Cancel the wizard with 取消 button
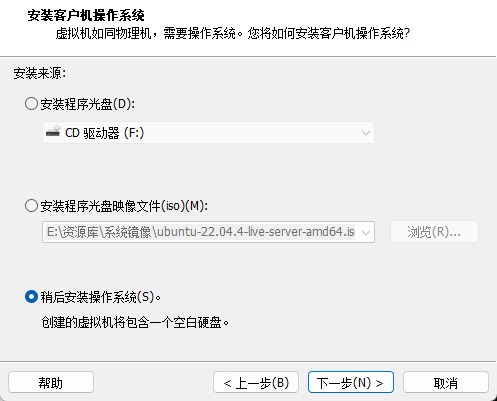497x401 pixels. point(446,382)
